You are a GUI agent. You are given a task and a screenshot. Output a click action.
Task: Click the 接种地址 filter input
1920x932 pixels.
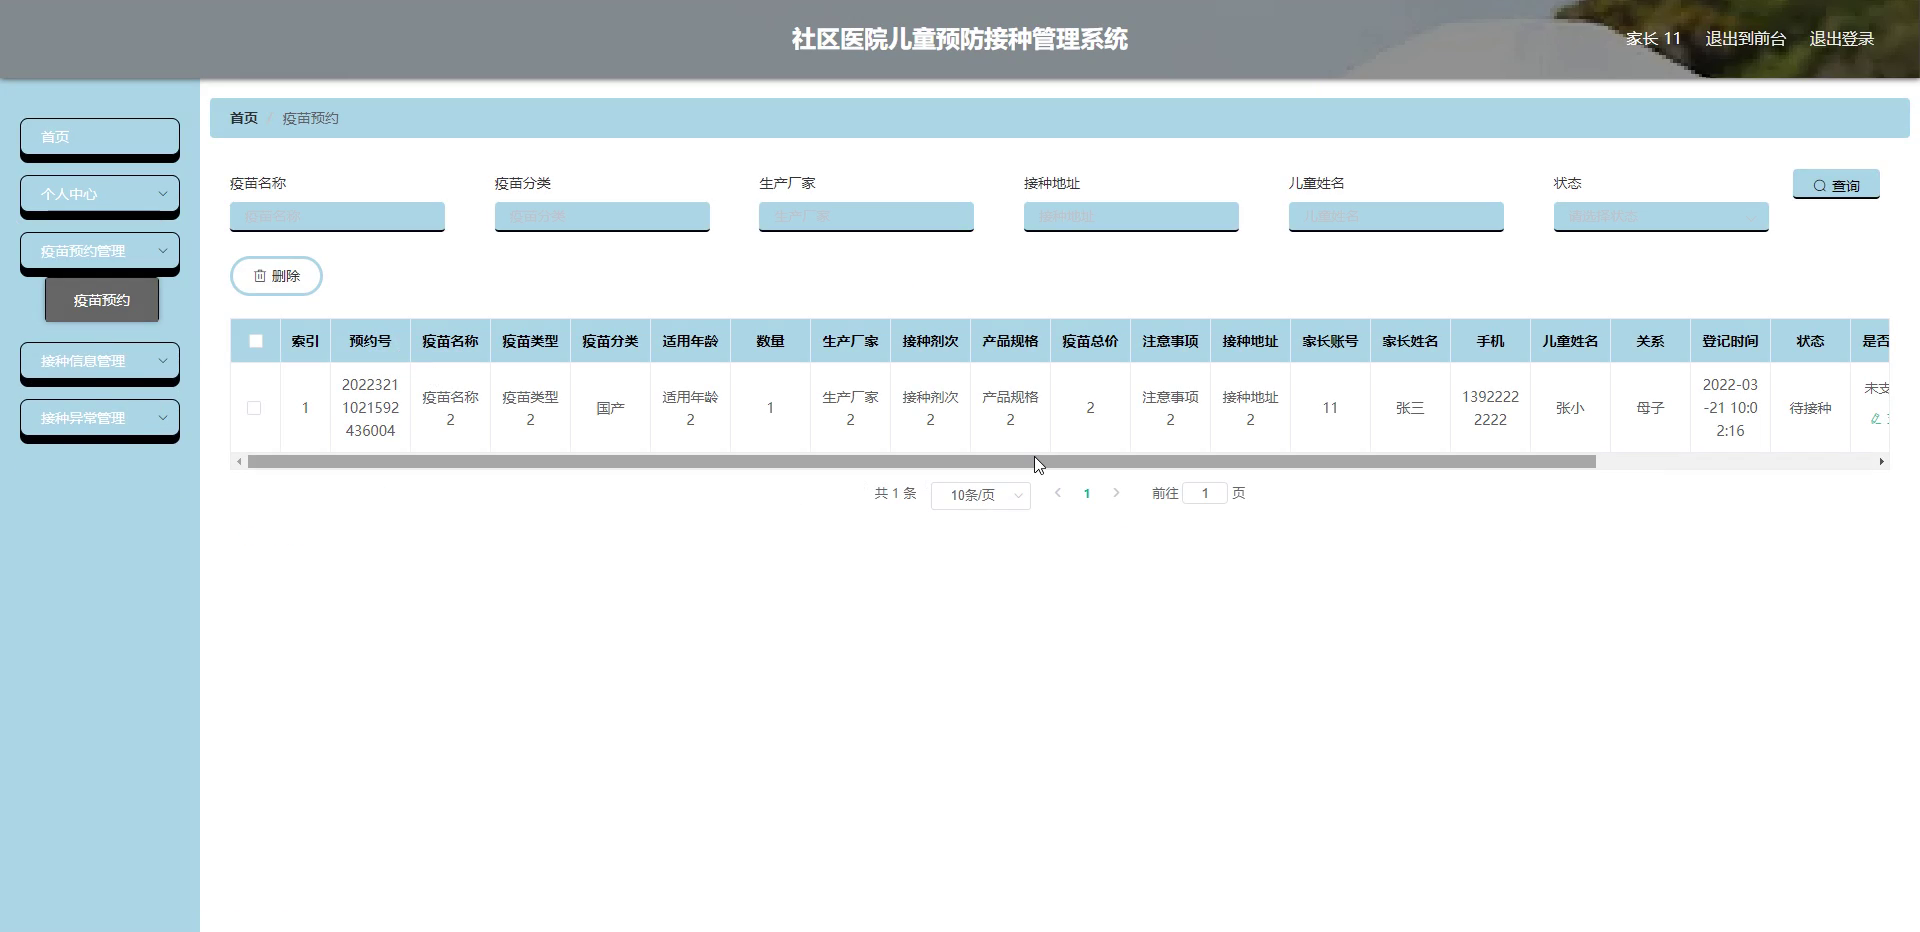(x=1131, y=216)
